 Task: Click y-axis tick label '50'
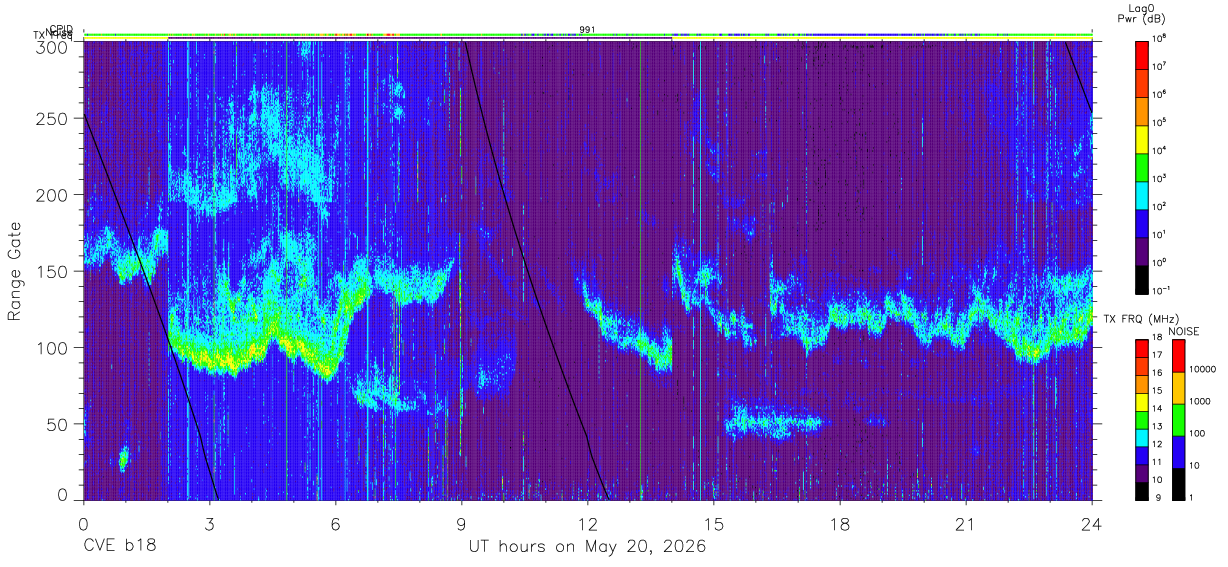pyautogui.click(x=58, y=423)
